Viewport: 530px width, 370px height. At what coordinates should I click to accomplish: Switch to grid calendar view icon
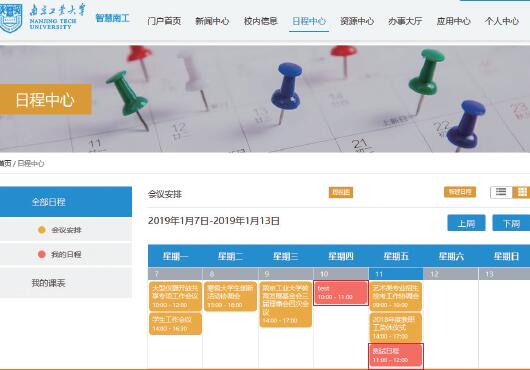pos(522,192)
